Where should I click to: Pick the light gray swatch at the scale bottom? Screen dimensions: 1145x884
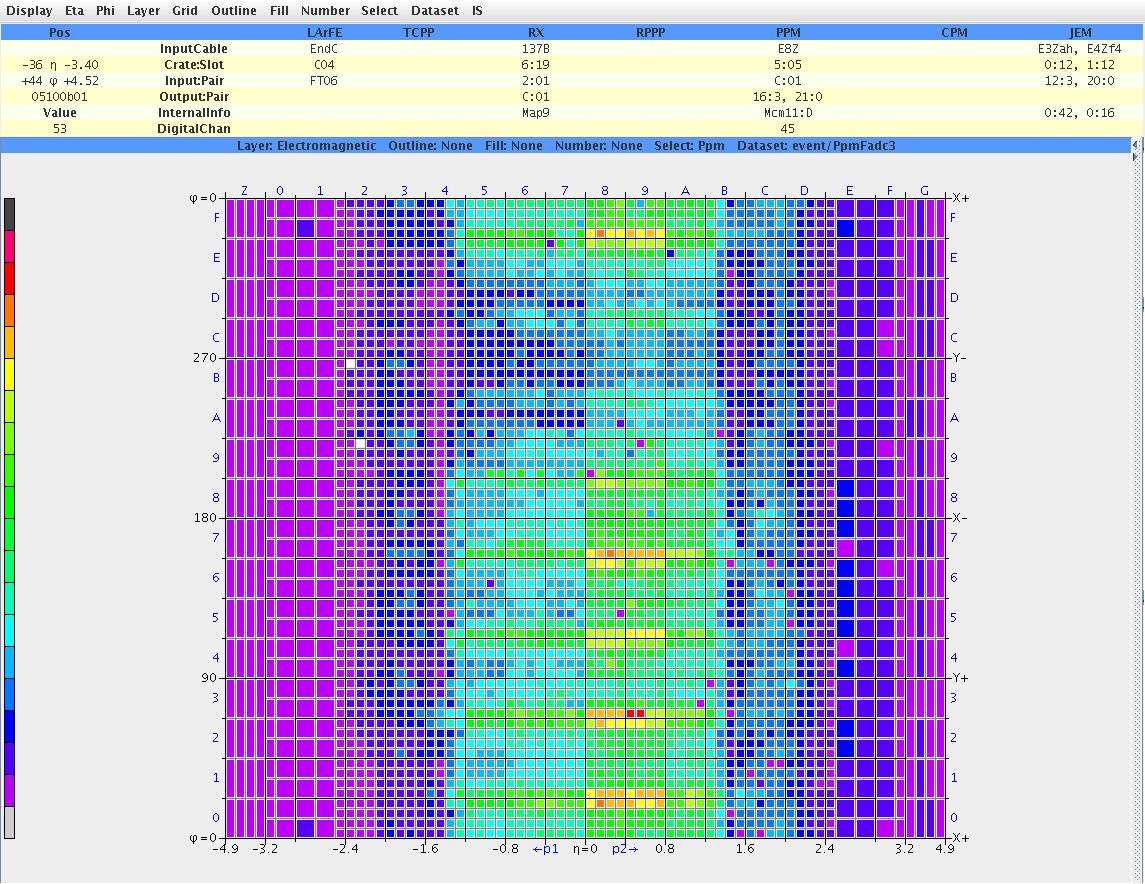10,822
